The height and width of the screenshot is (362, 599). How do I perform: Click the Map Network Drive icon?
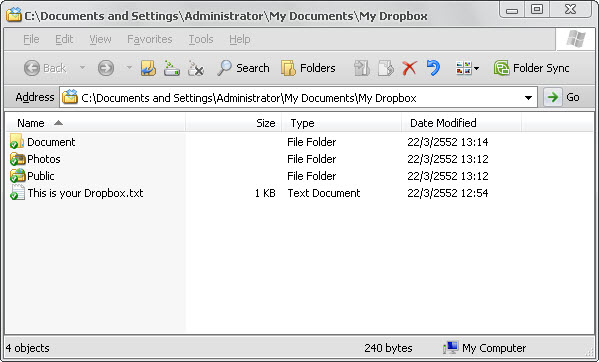pyautogui.click(x=172, y=68)
